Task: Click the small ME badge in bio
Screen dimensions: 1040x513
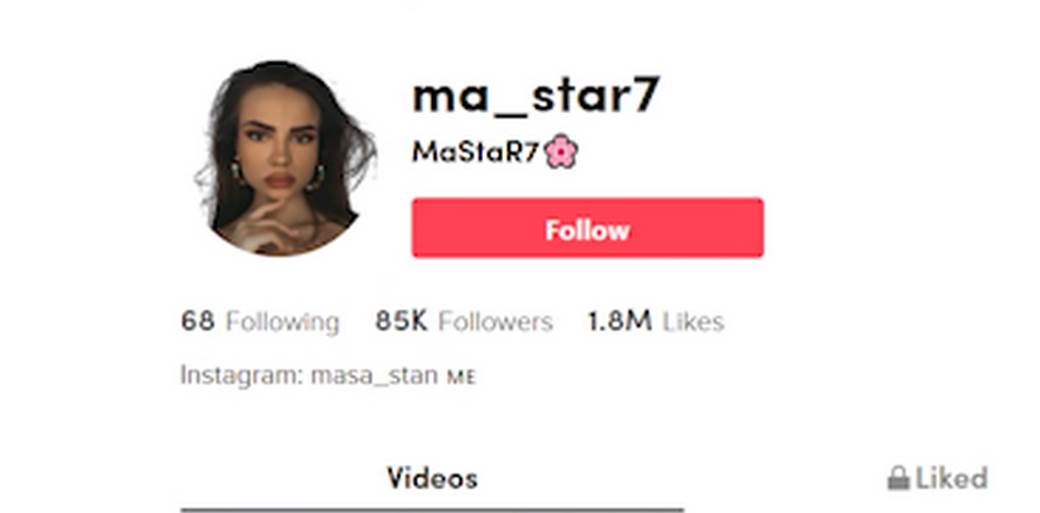Action: pos(461,378)
